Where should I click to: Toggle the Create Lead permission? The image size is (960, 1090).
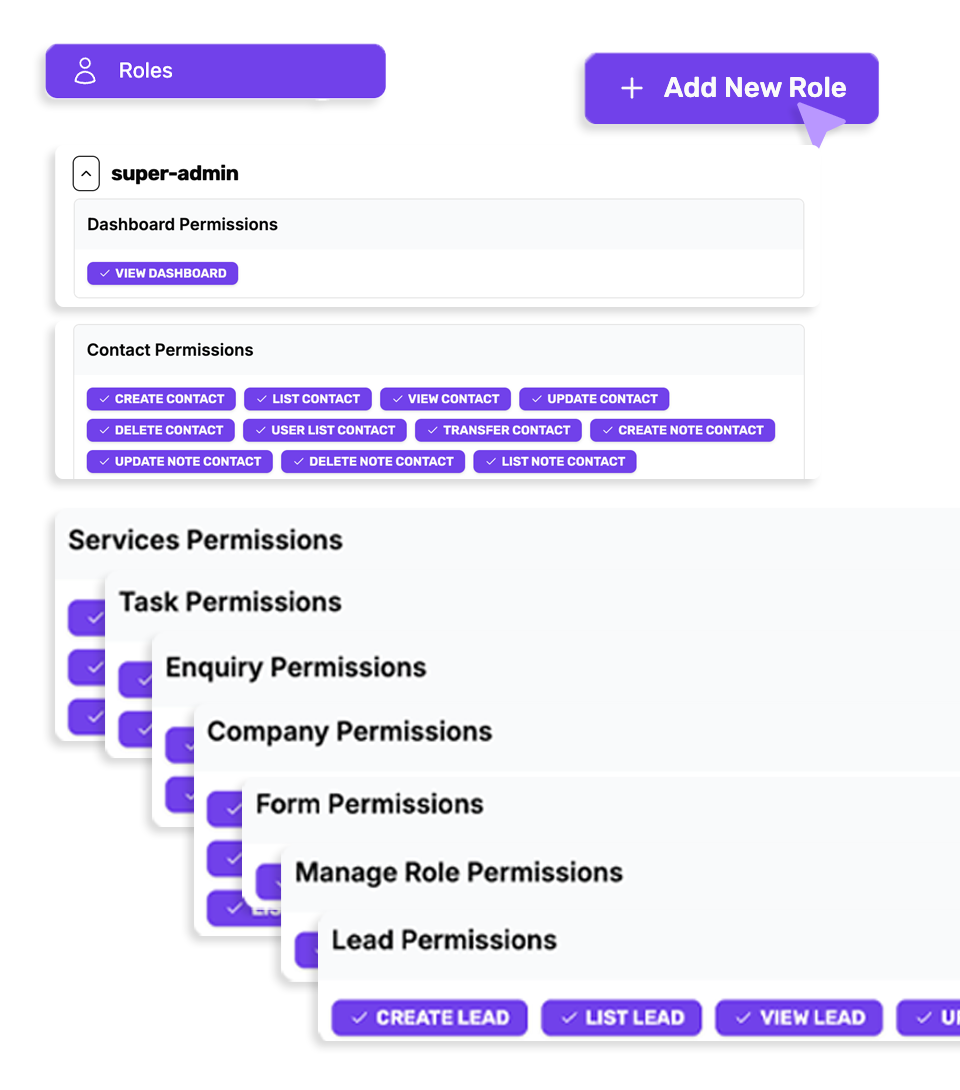430,1018
